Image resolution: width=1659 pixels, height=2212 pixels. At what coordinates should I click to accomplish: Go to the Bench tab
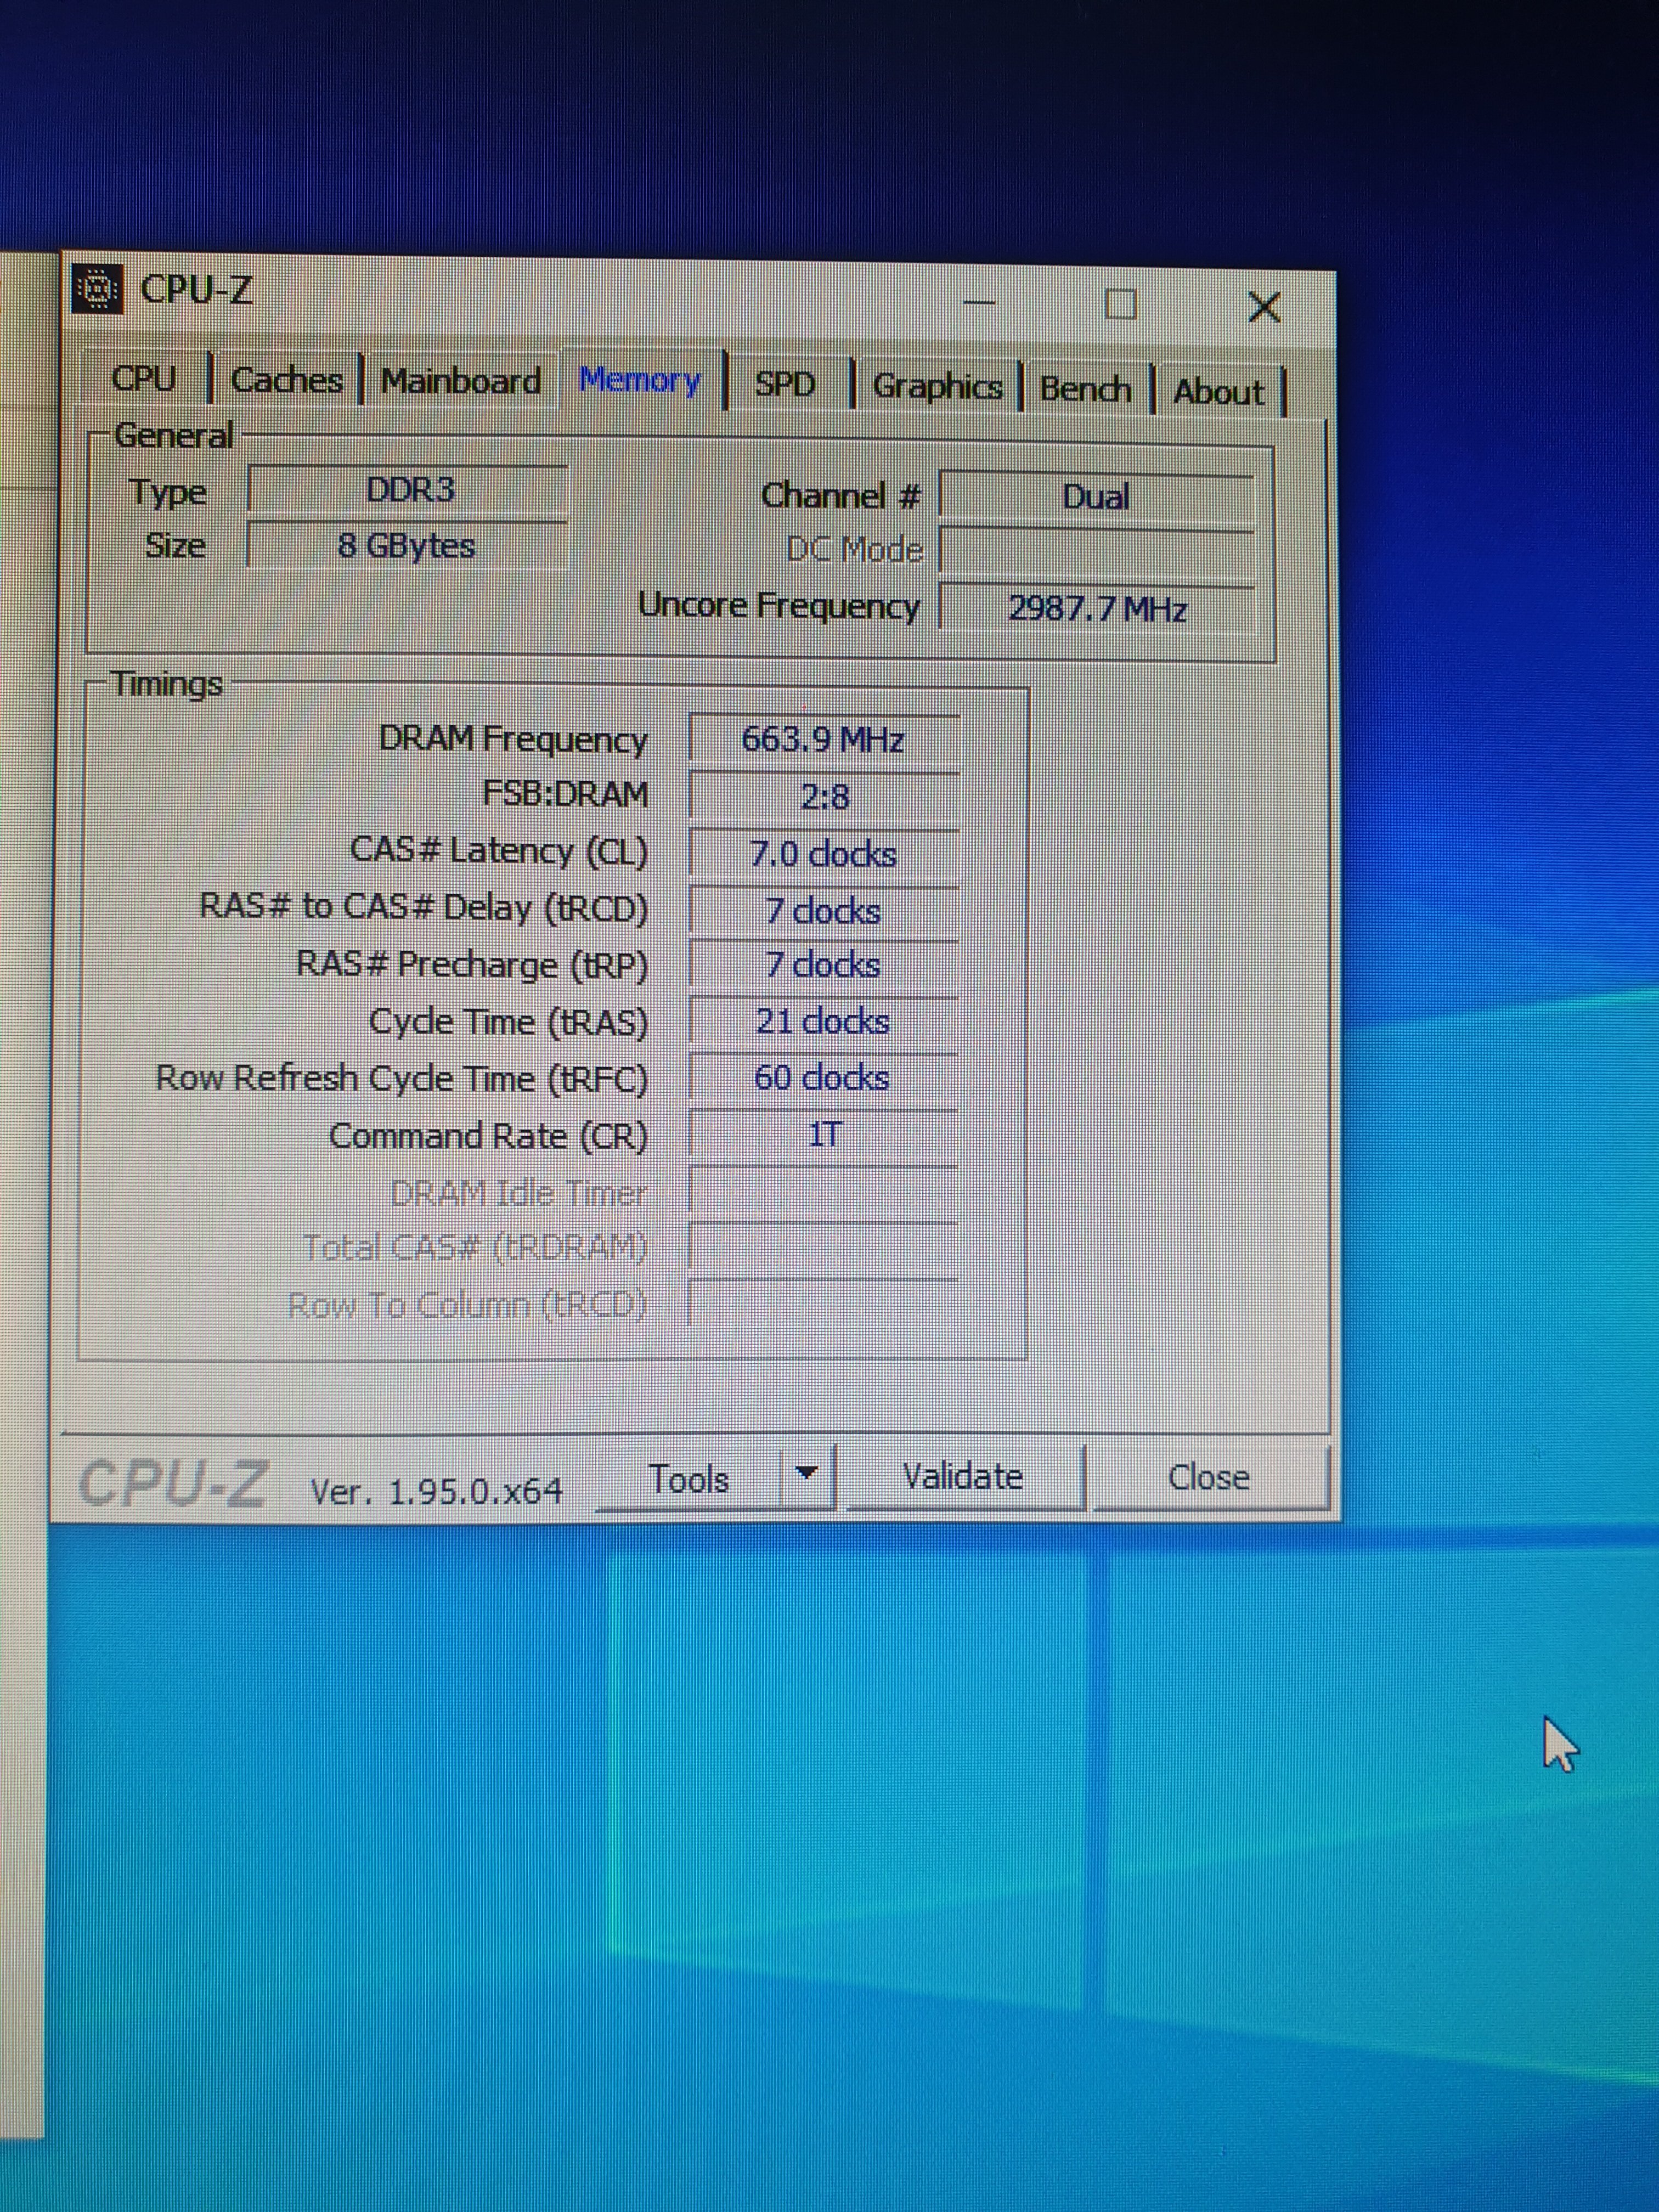pyautogui.click(x=1085, y=389)
